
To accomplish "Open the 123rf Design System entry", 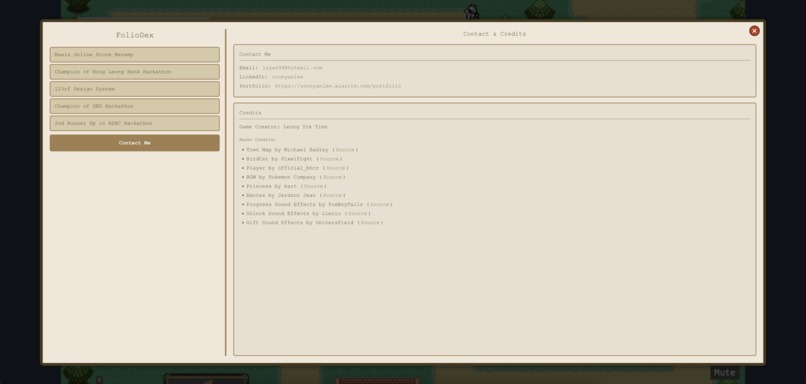I will tap(135, 89).
